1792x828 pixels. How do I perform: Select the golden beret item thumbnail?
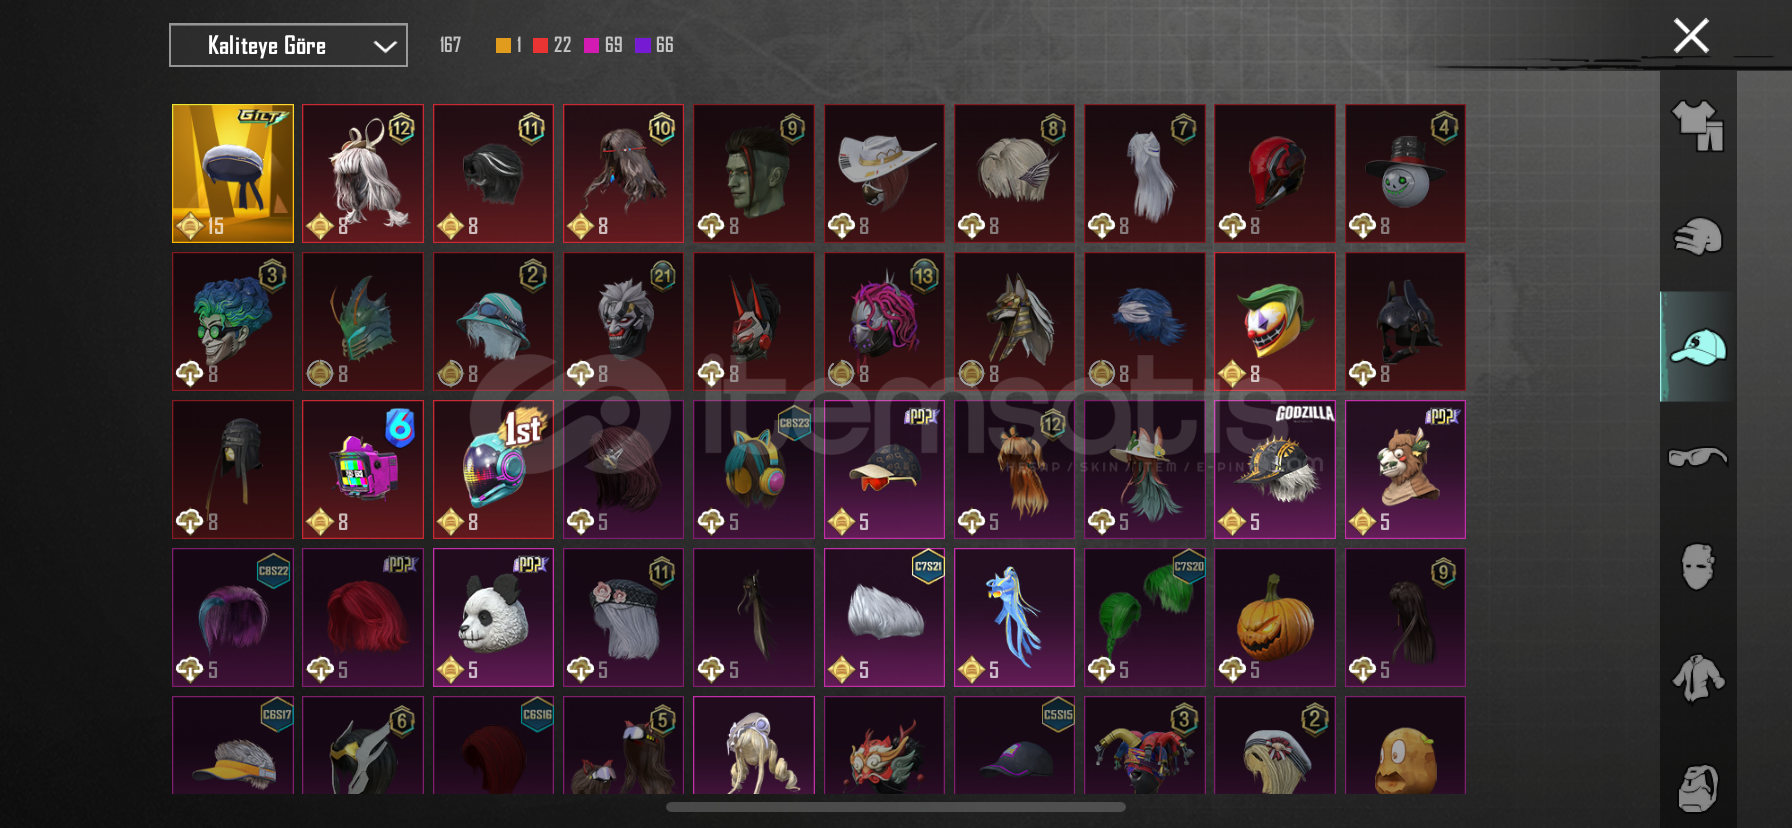(x=233, y=173)
